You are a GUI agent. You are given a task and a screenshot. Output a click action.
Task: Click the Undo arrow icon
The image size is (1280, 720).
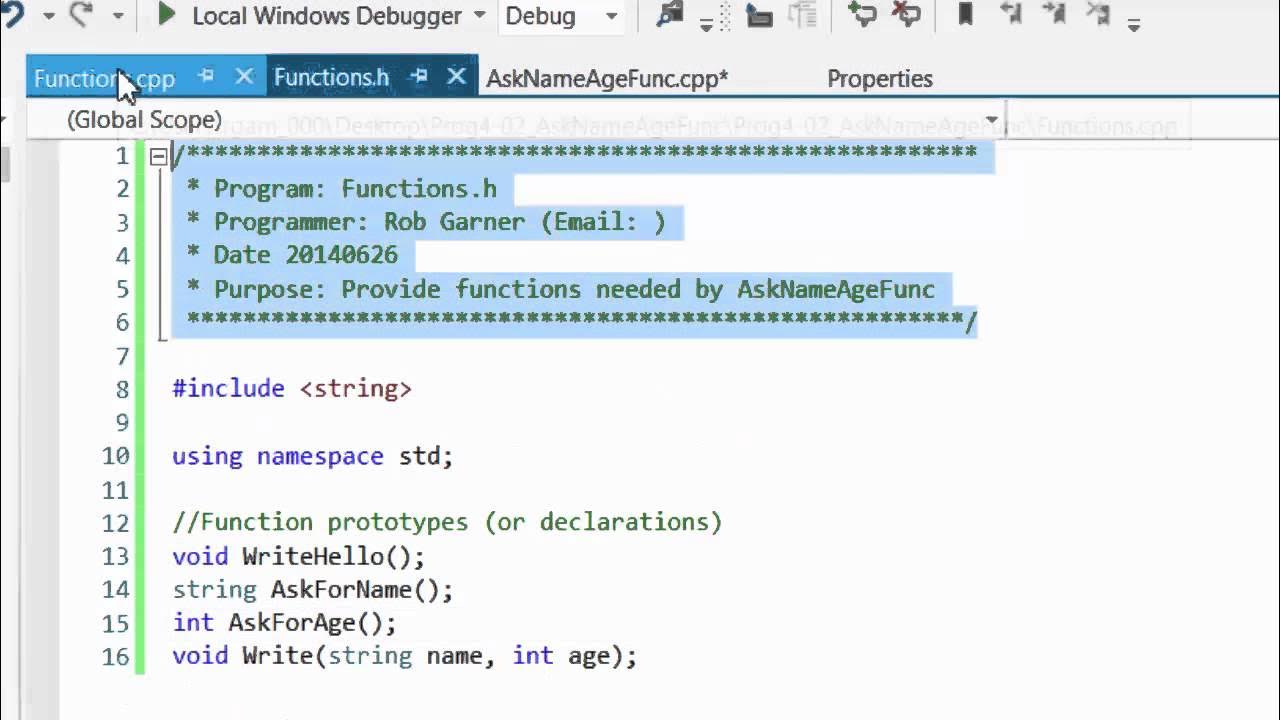[x=10, y=13]
